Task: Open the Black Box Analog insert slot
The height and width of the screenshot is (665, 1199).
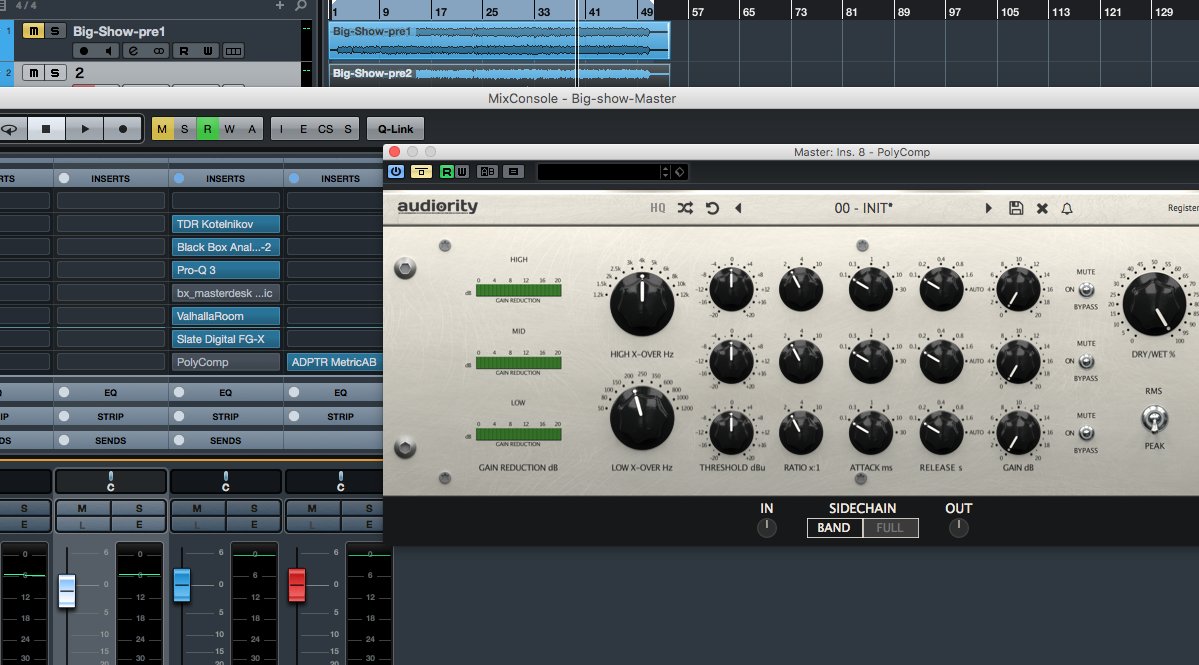Action: coord(226,247)
